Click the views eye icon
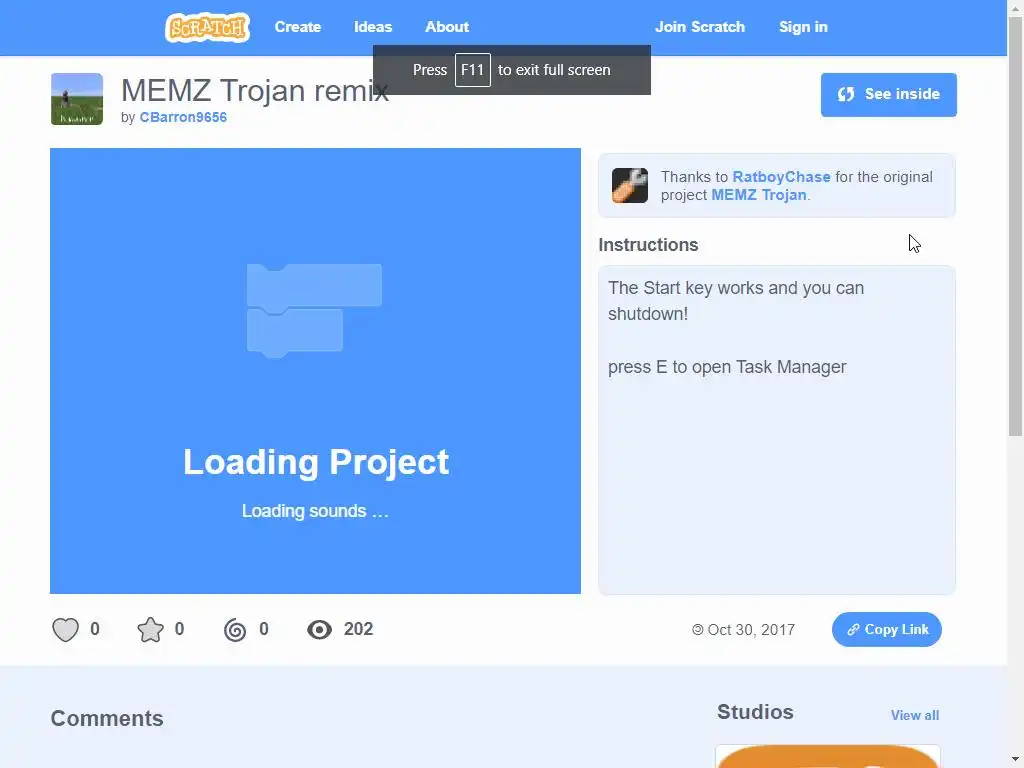Screen dimensions: 1024x768 tap(319, 630)
